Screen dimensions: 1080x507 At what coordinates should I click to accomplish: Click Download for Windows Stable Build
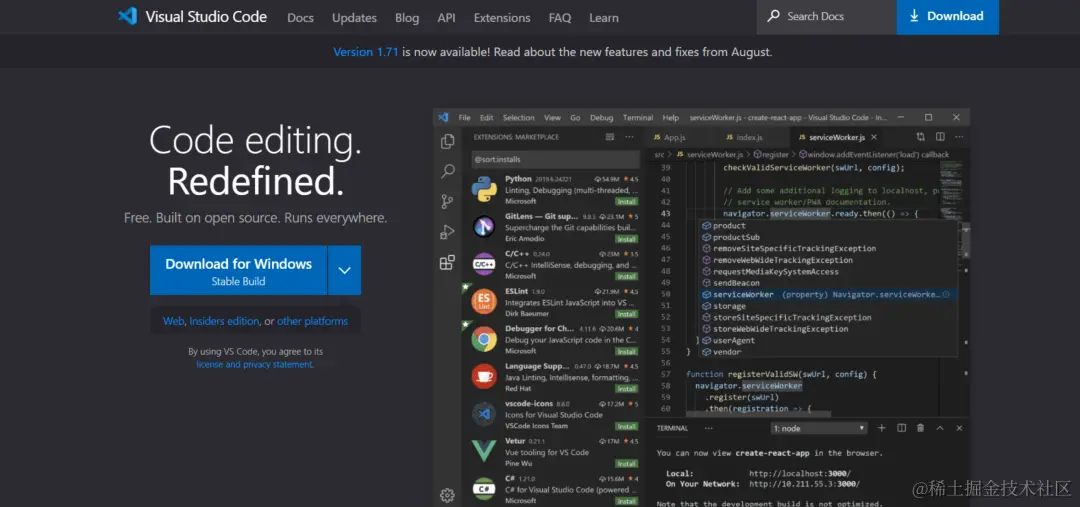[238, 270]
